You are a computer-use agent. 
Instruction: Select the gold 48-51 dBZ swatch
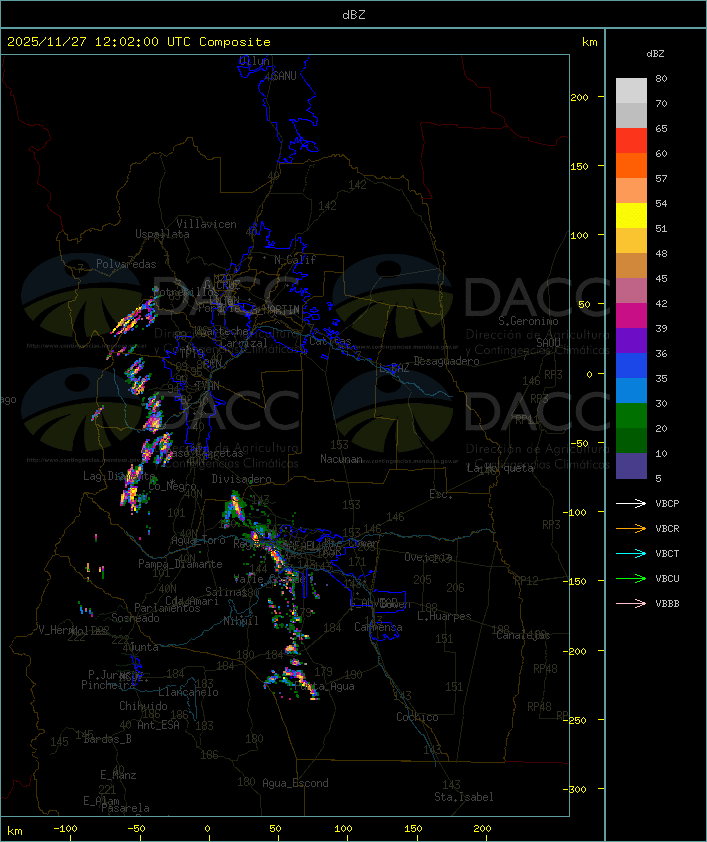click(631, 240)
